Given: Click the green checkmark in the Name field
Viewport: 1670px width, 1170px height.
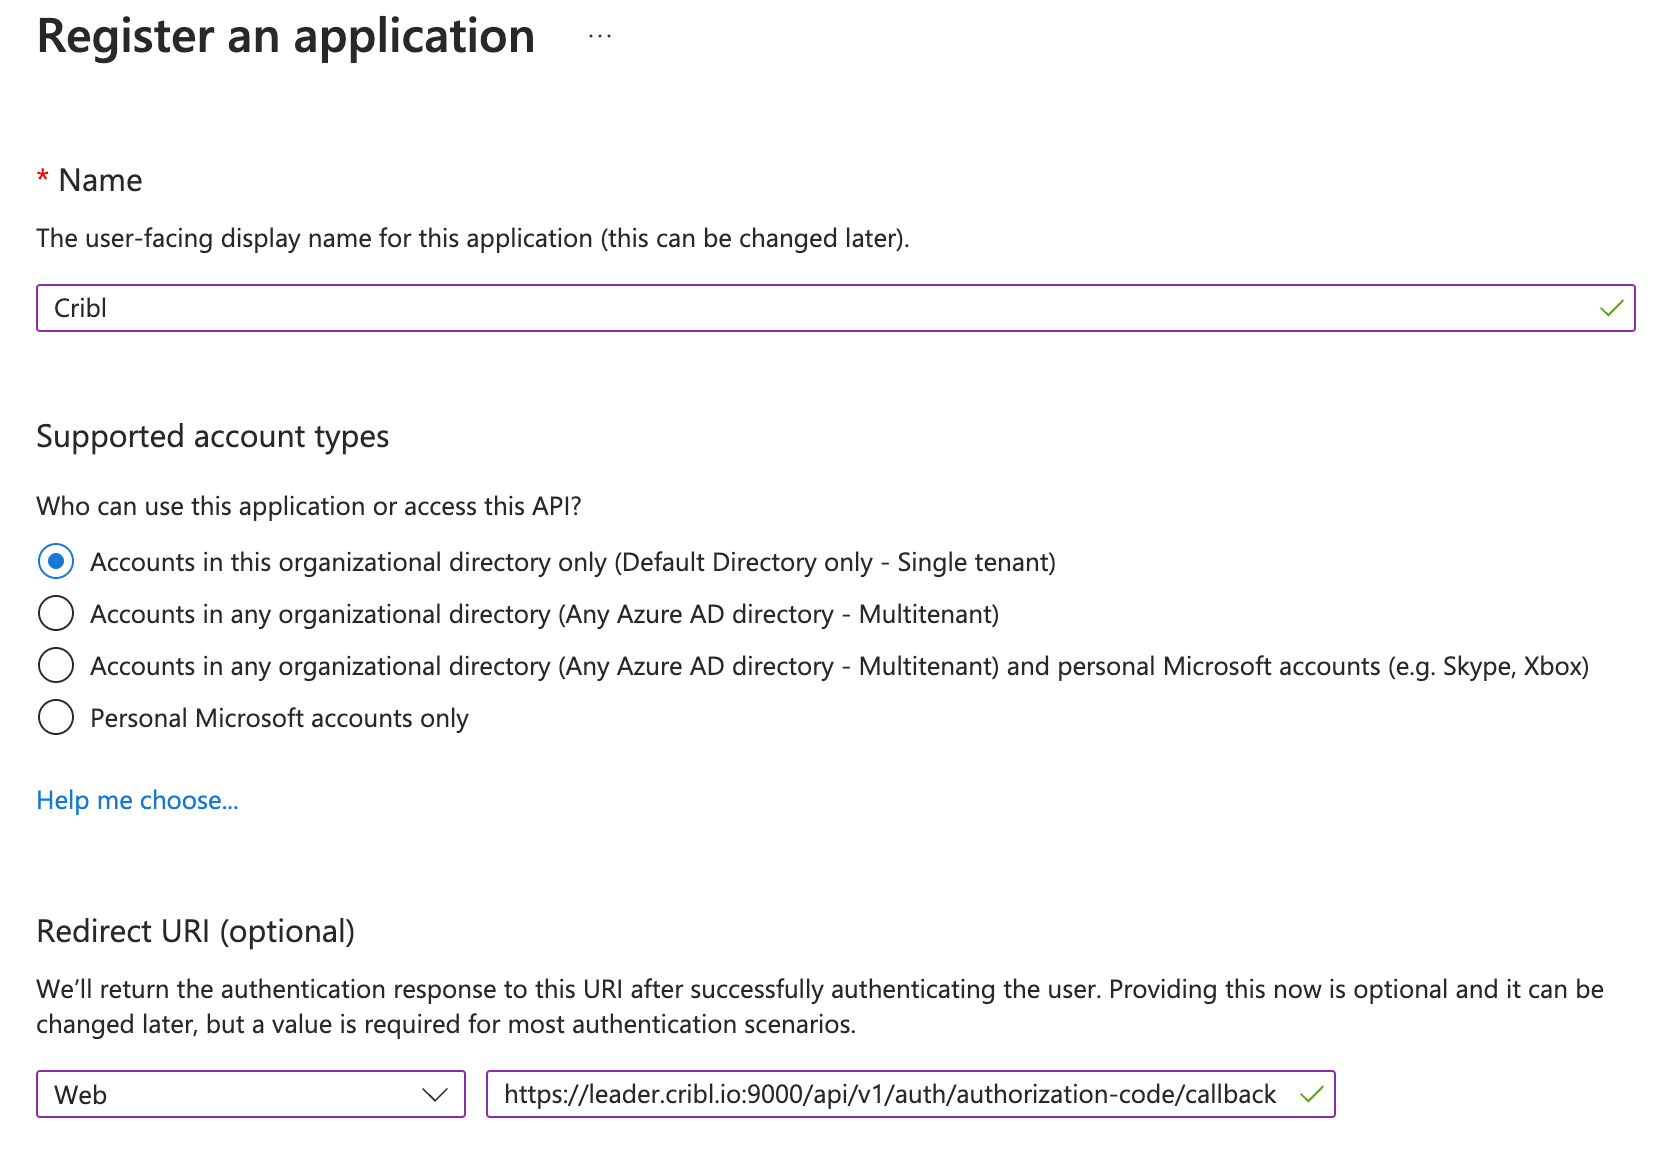Looking at the screenshot, I should pos(1611,307).
